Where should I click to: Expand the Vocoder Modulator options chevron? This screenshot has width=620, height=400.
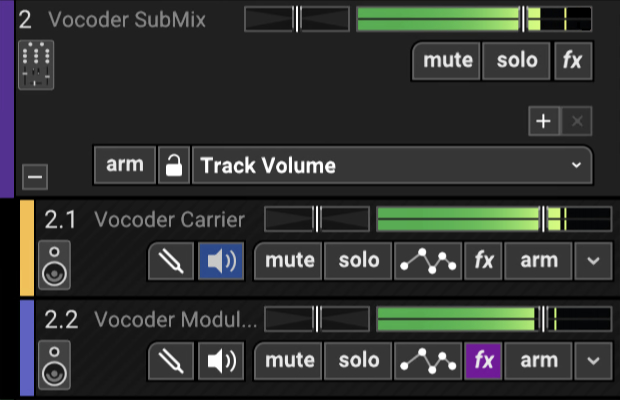click(593, 361)
